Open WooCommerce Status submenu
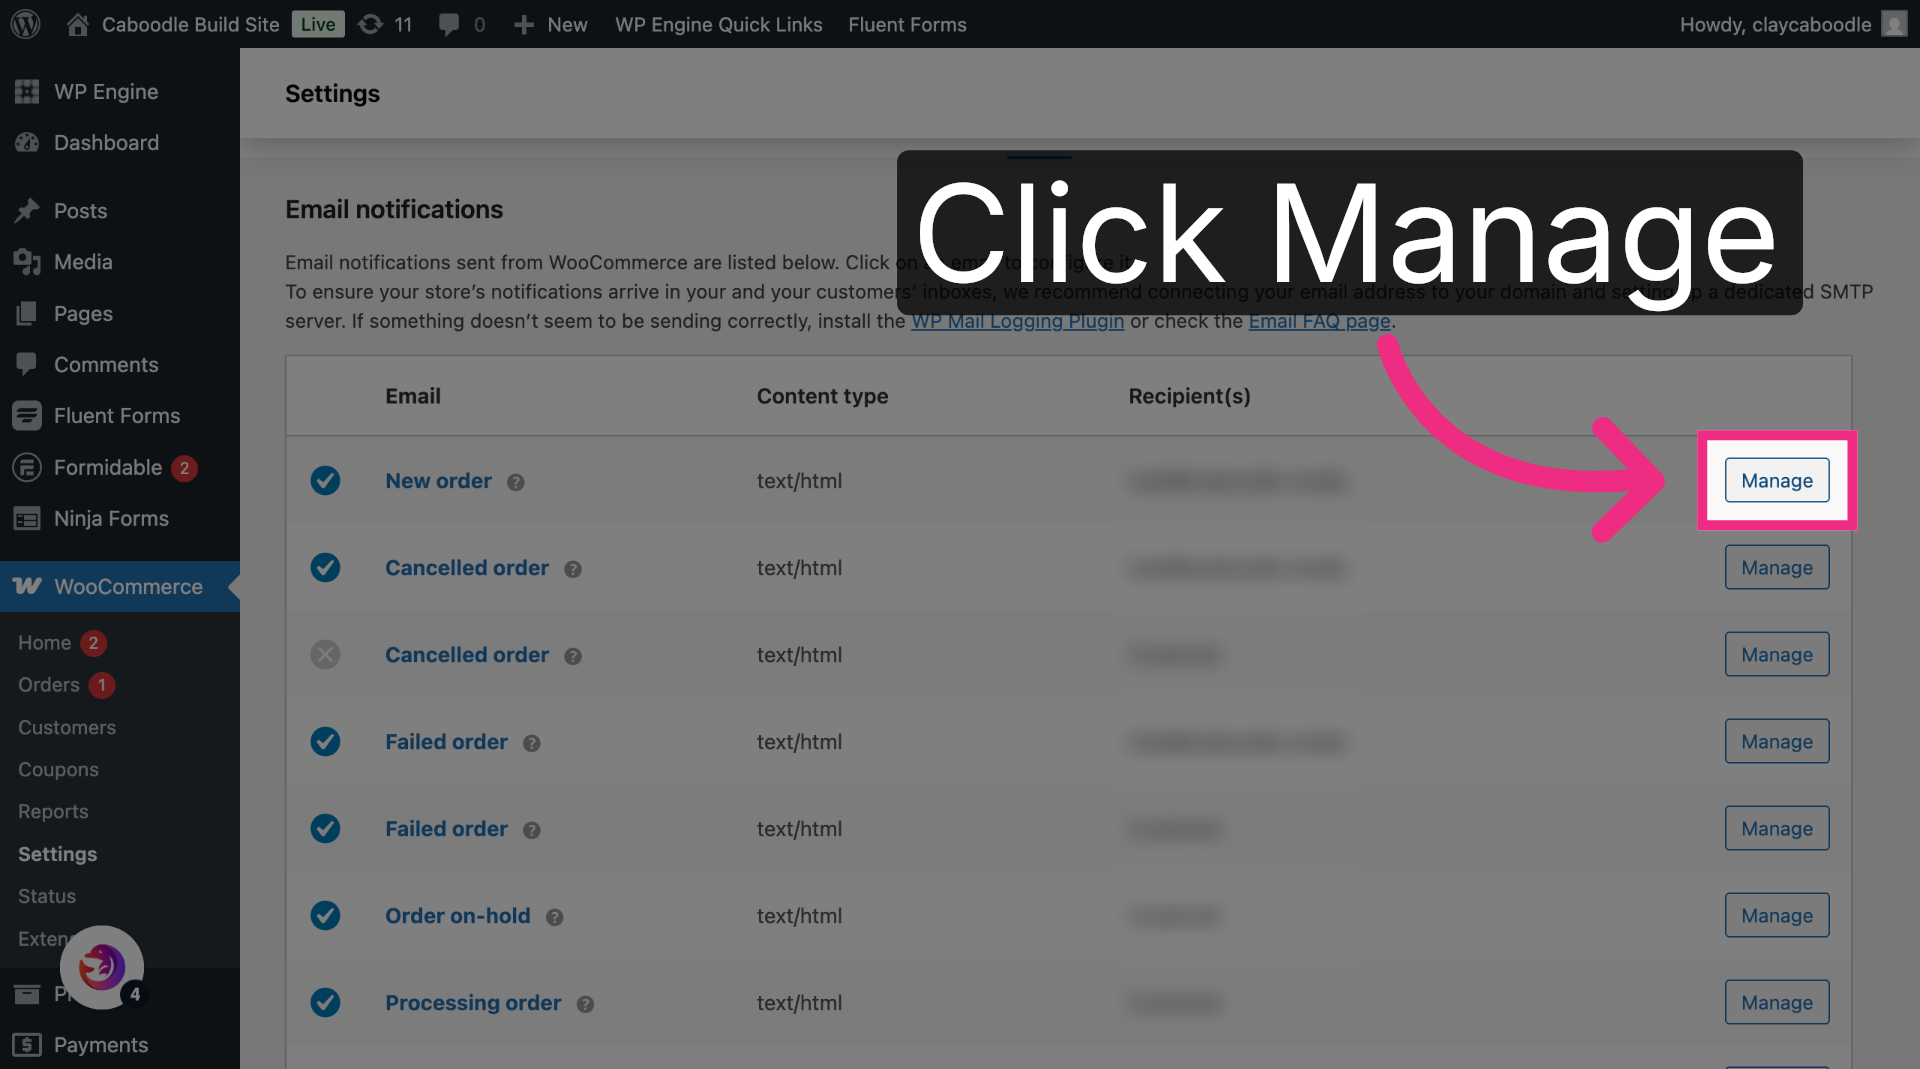Image resolution: width=1920 pixels, height=1069 pixels. tap(47, 897)
